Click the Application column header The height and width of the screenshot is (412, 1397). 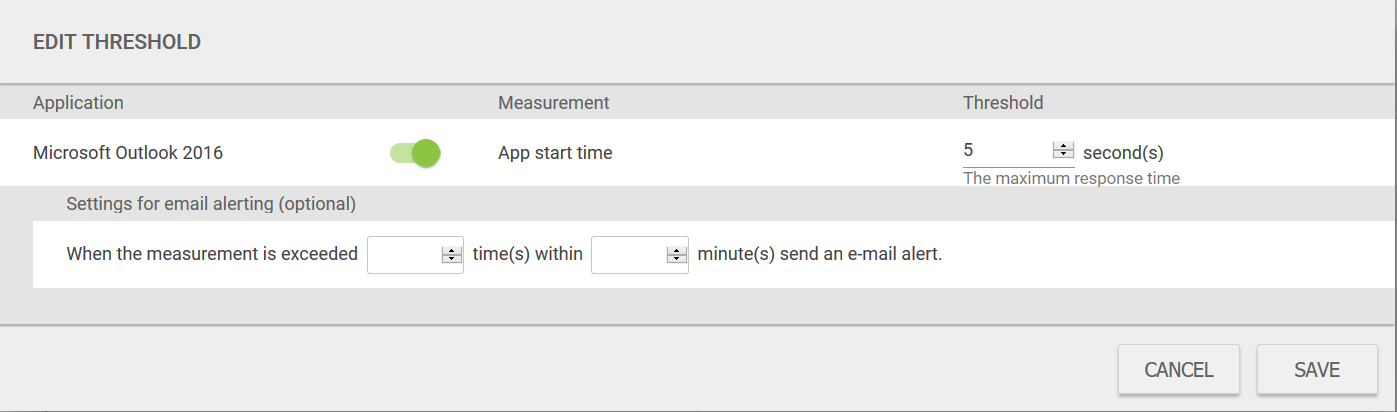pos(78,103)
